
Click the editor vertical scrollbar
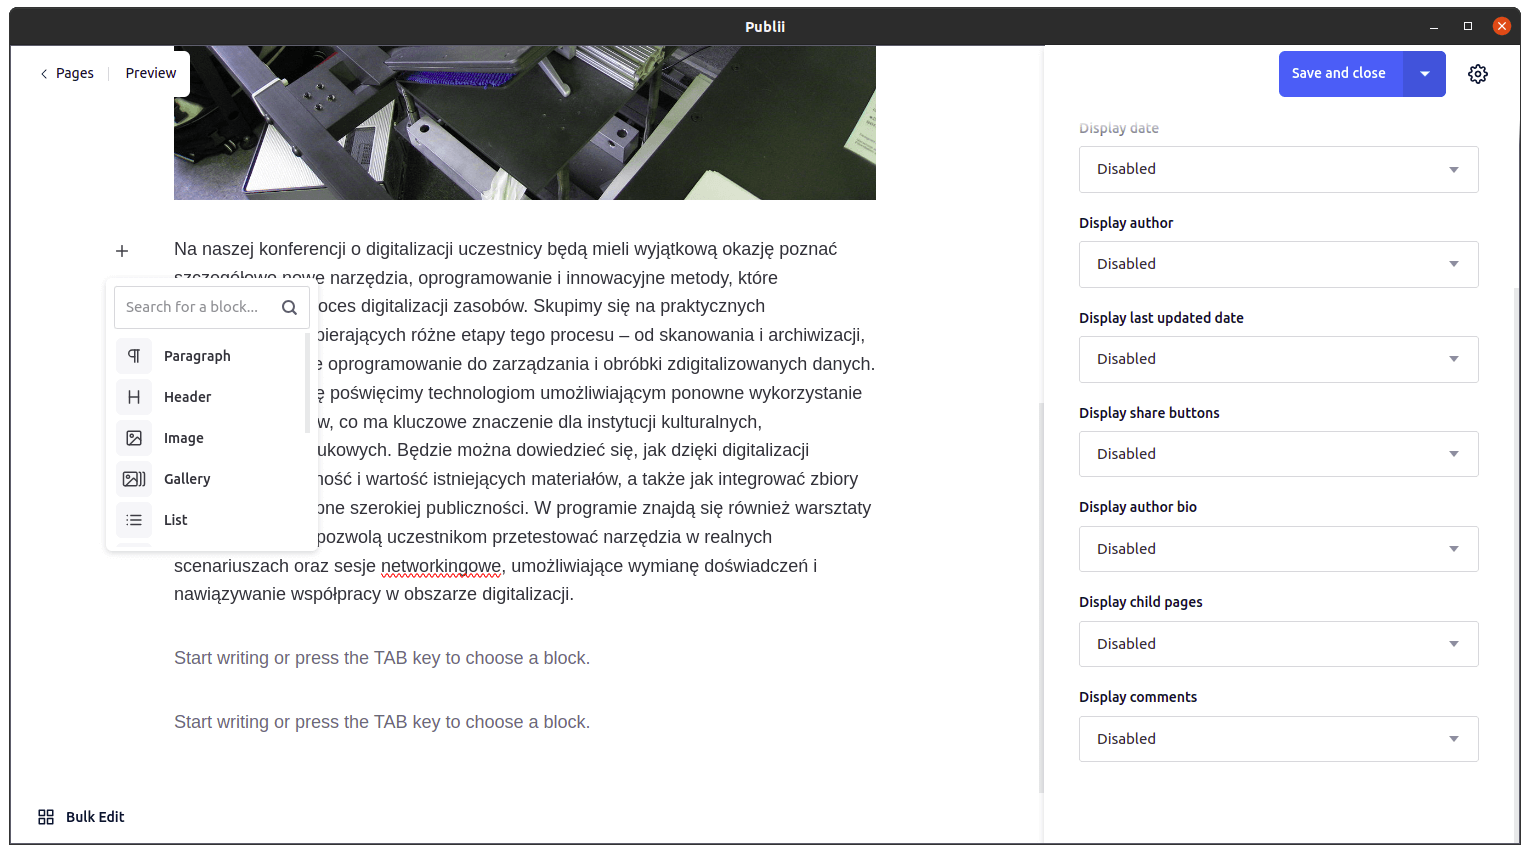[x=1041, y=598]
